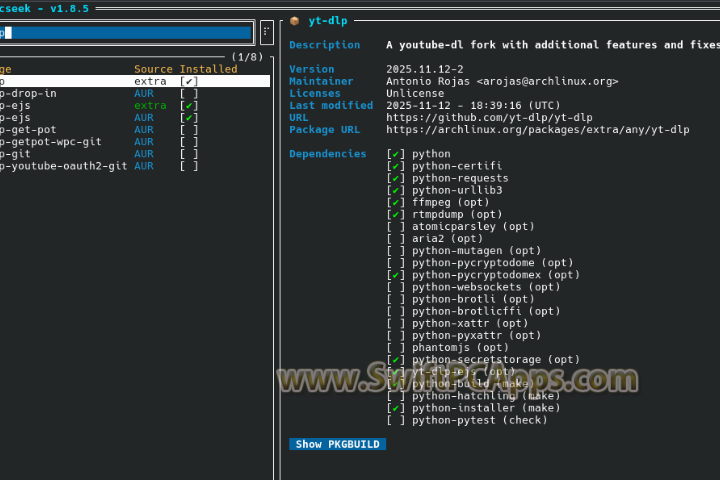
Task: Click the Installed column header
Action: pyautogui.click(x=208, y=69)
